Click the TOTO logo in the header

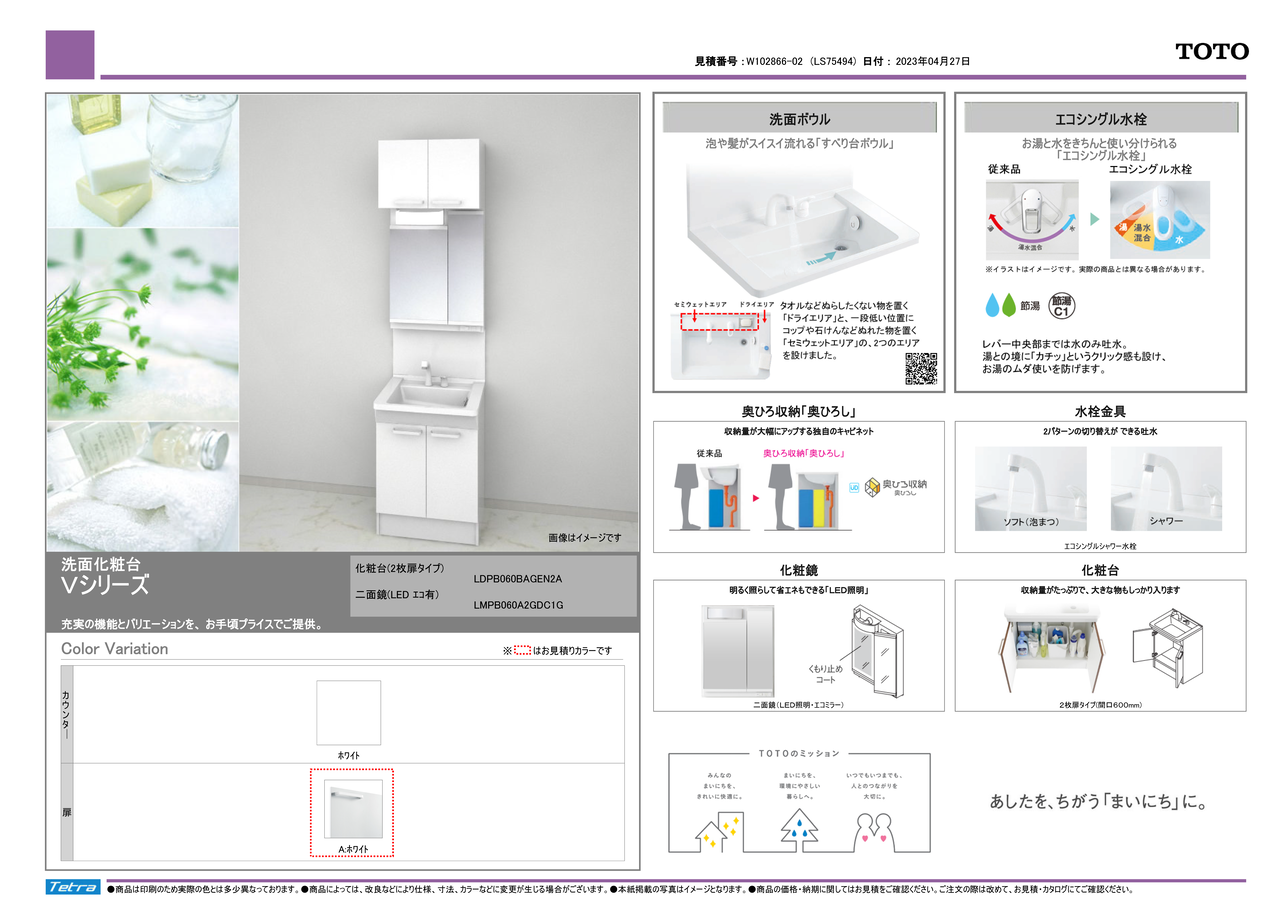click(1212, 52)
